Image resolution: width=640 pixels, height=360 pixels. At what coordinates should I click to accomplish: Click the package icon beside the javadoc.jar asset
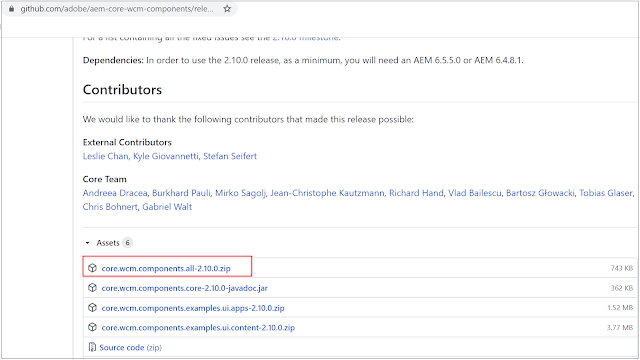[x=93, y=288]
